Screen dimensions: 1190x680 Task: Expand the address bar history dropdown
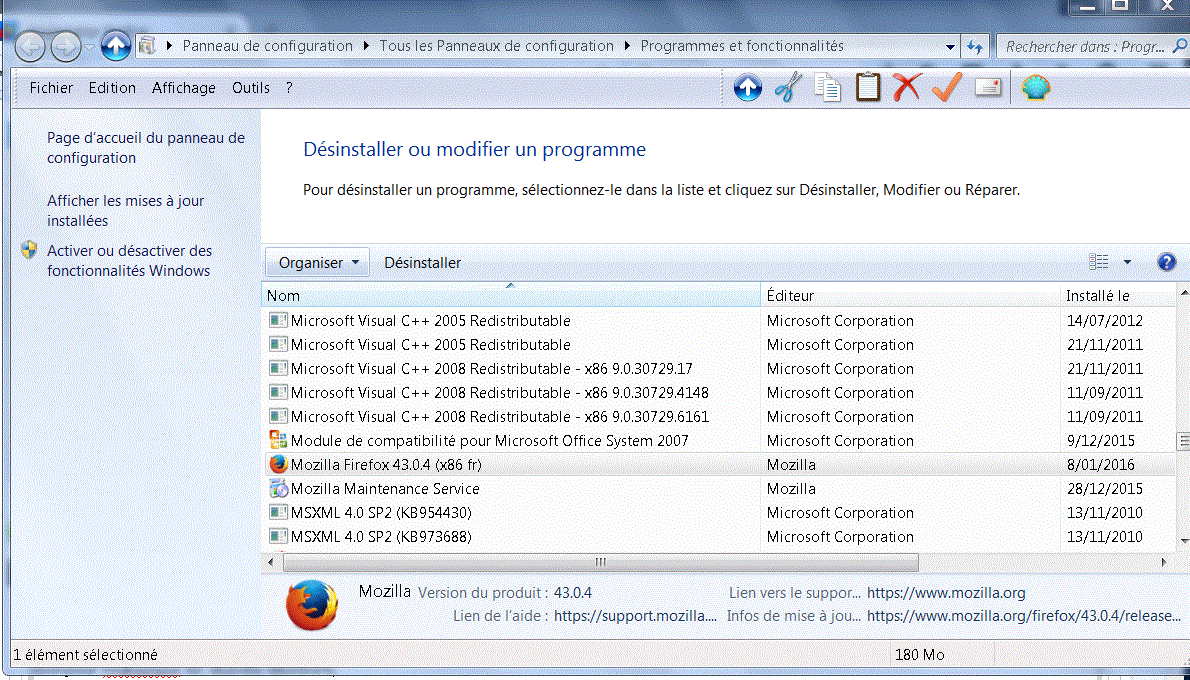click(x=950, y=47)
